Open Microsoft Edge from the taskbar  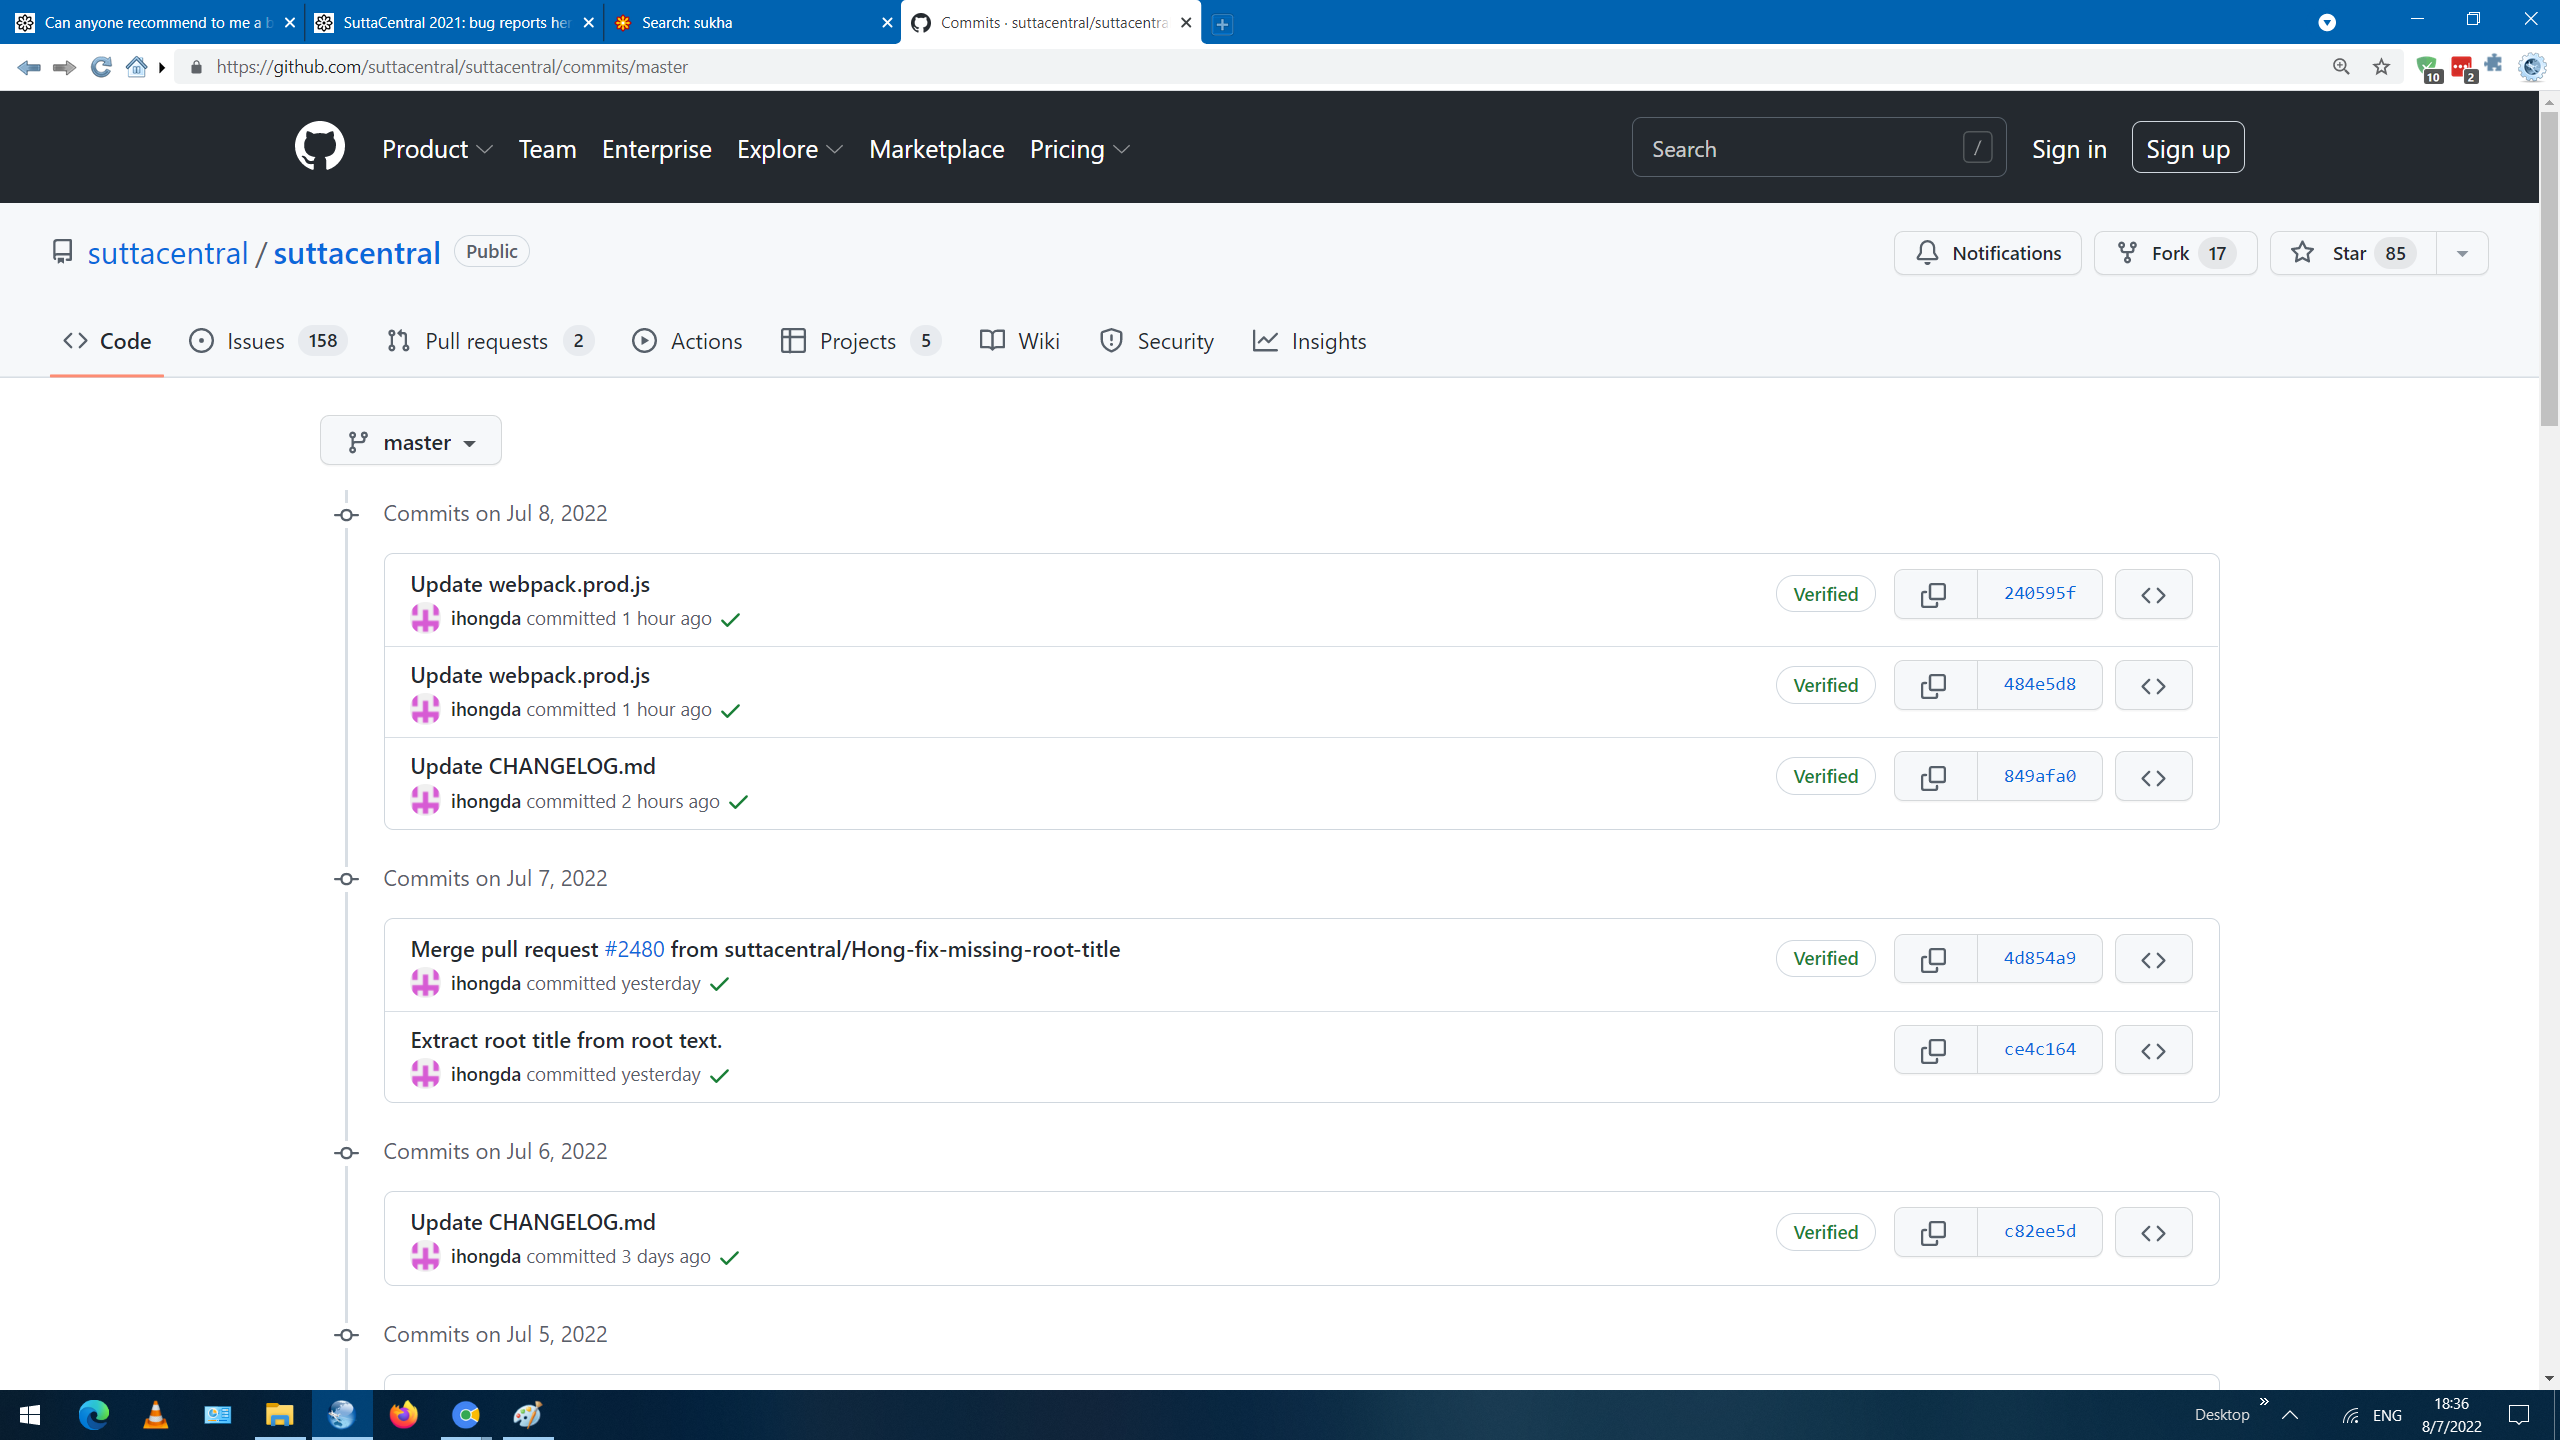point(94,1414)
